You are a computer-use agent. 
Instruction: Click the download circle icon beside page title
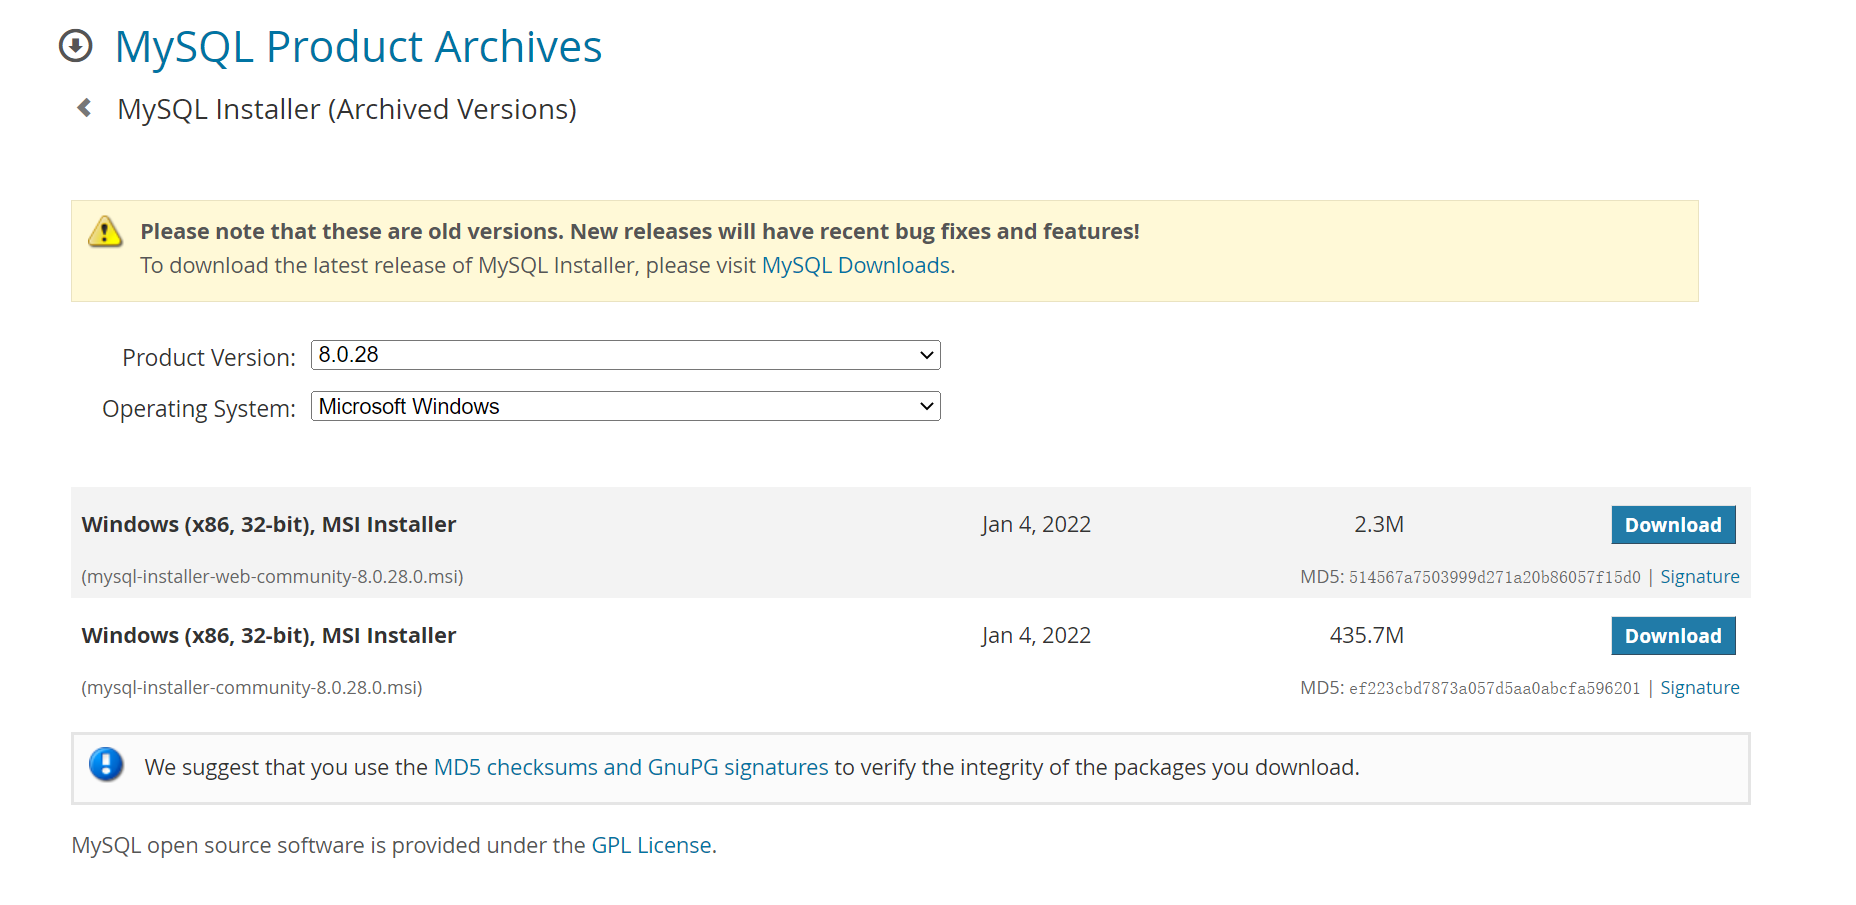(x=76, y=46)
